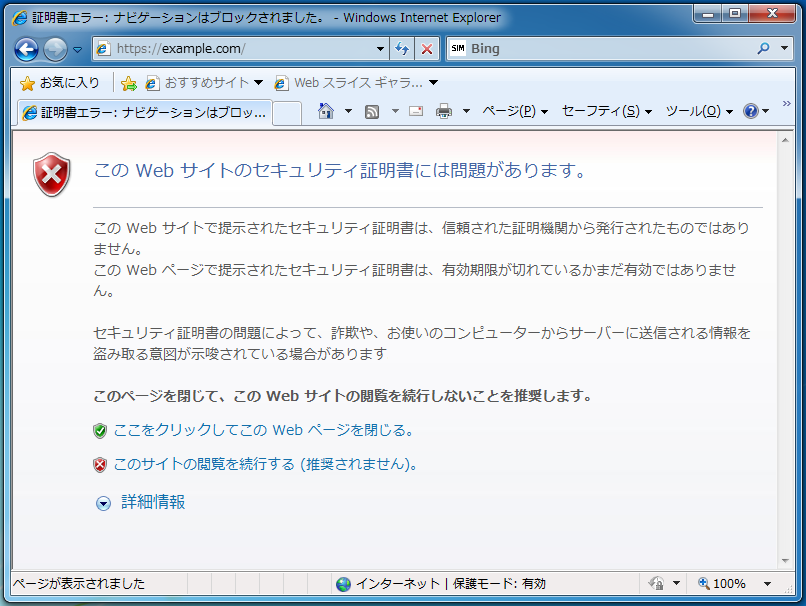The image size is (806, 606).
Task: Expand the zoom level dropdown arrow
Action: click(767, 584)
